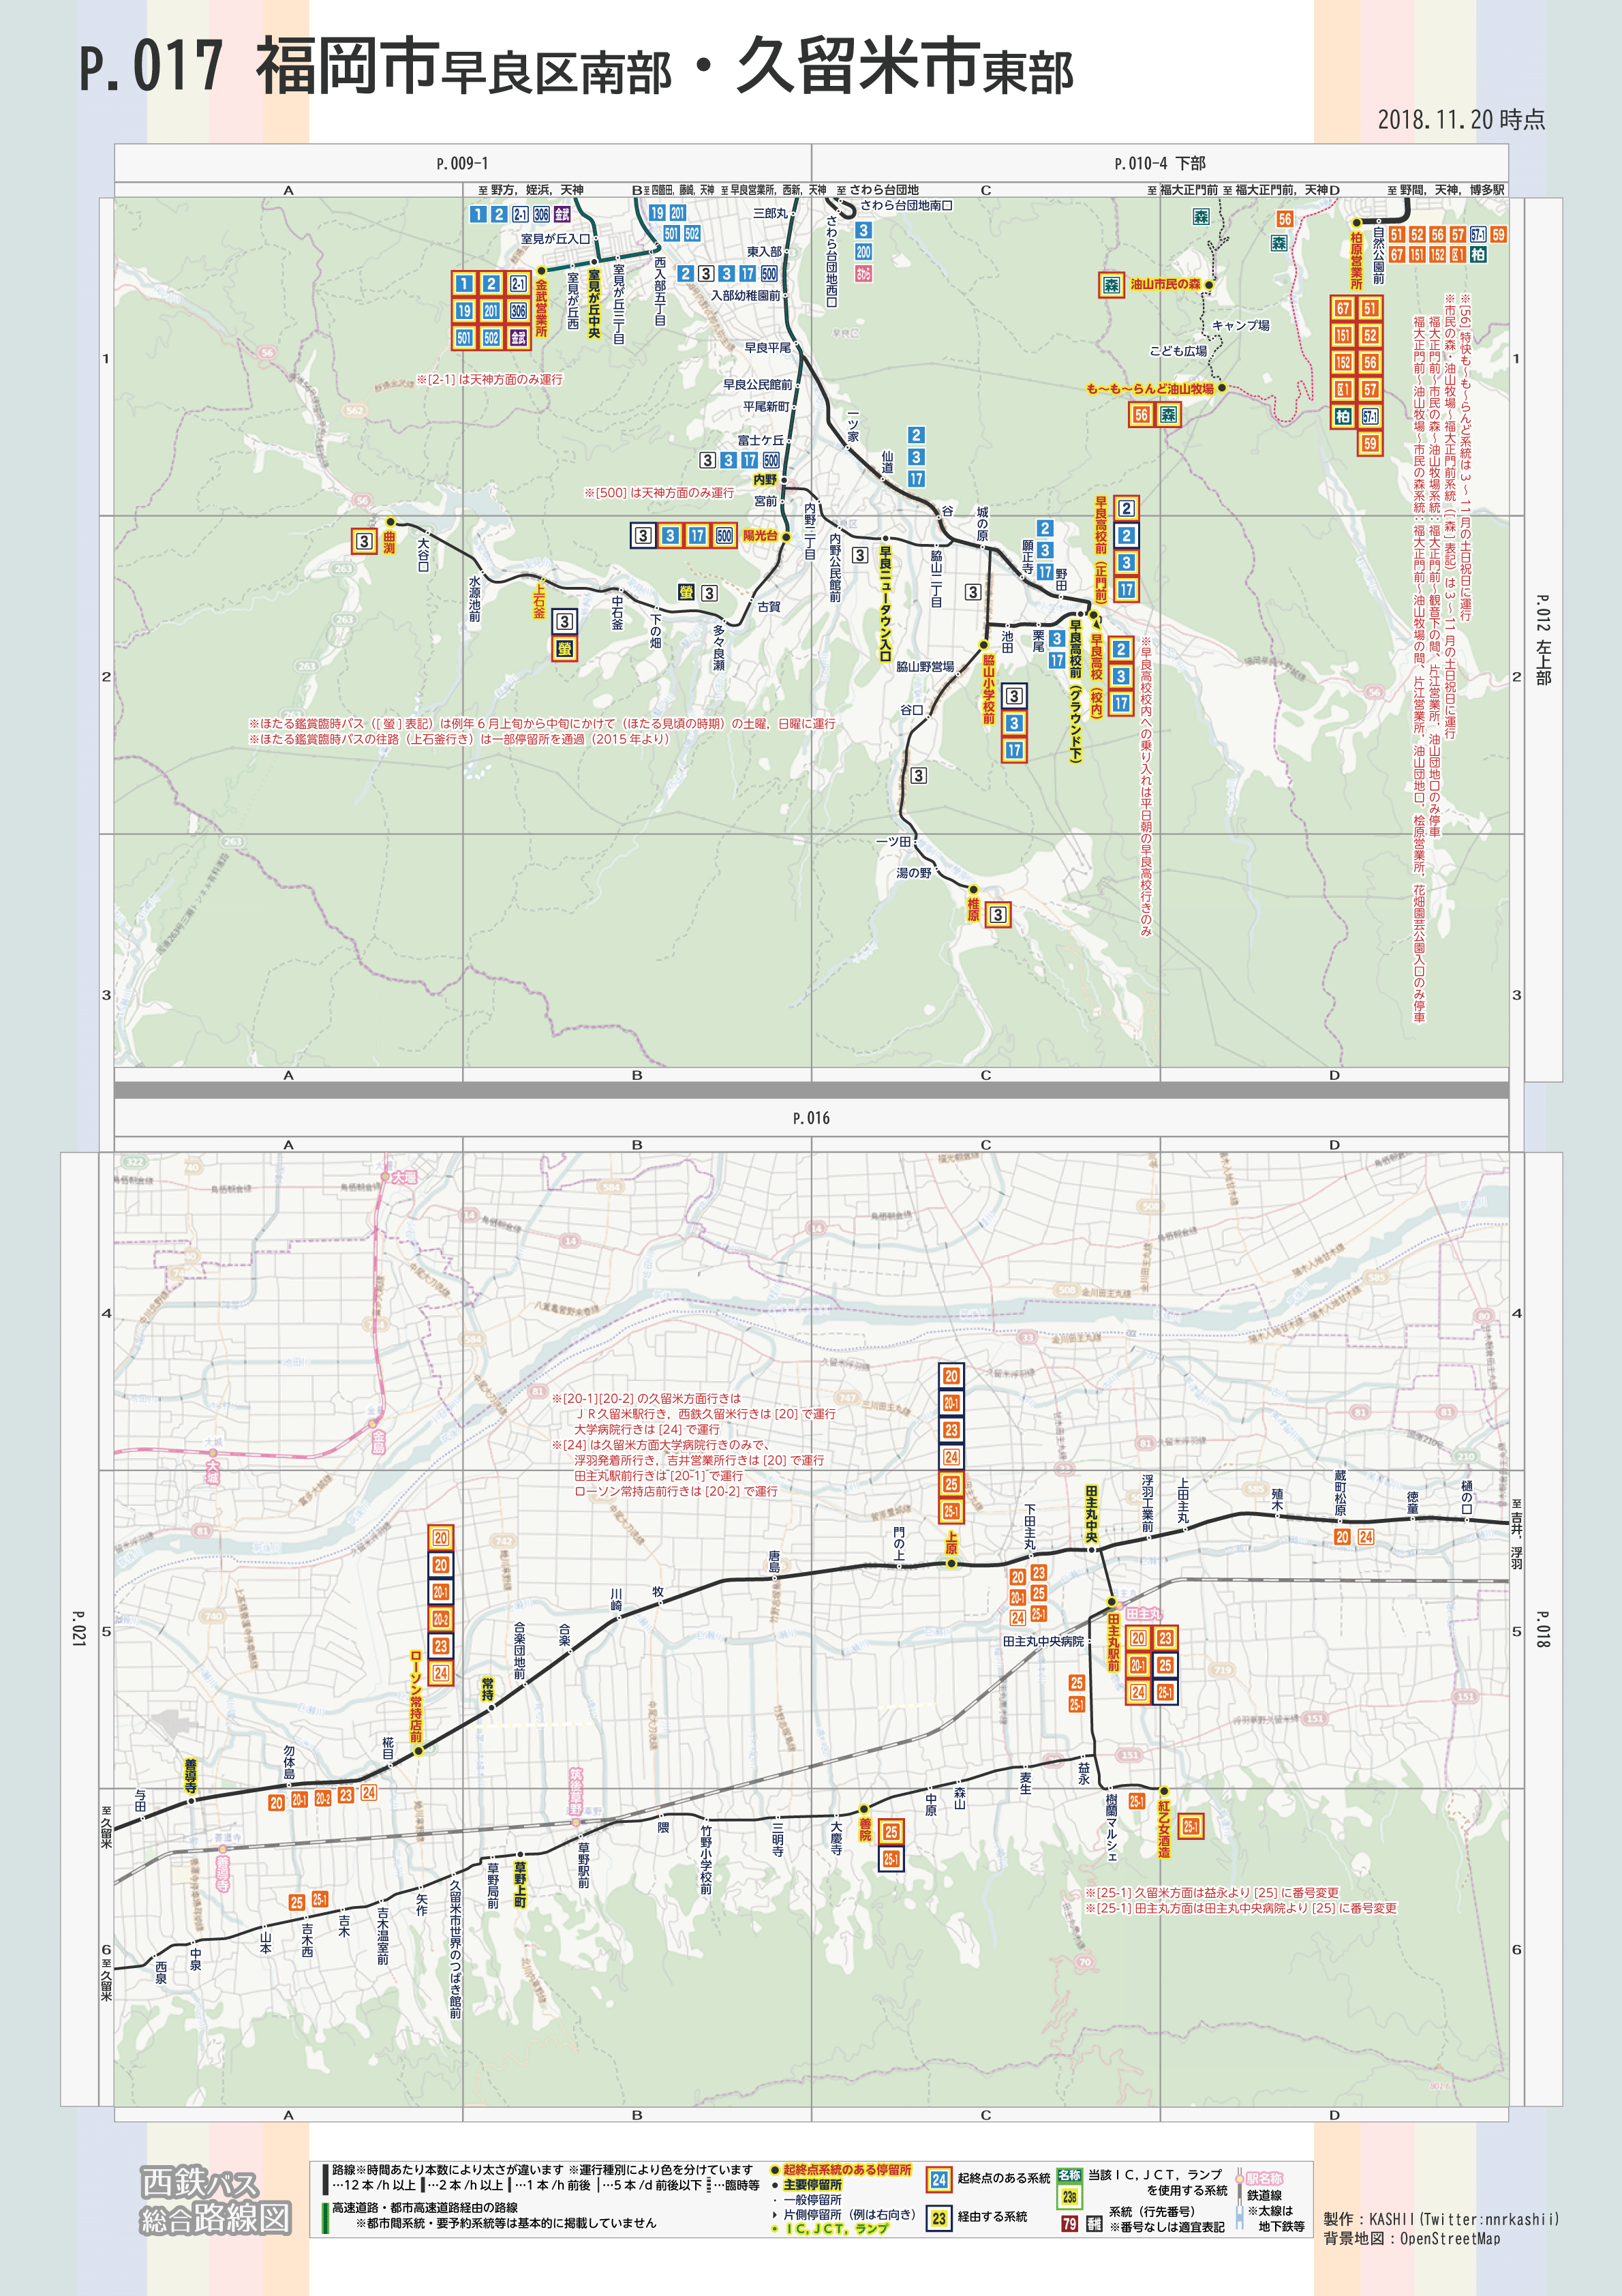Select the P.021 left side label
Image resolution: width=1622 pixels, height=2296 pixels.
click(79, 1628)
